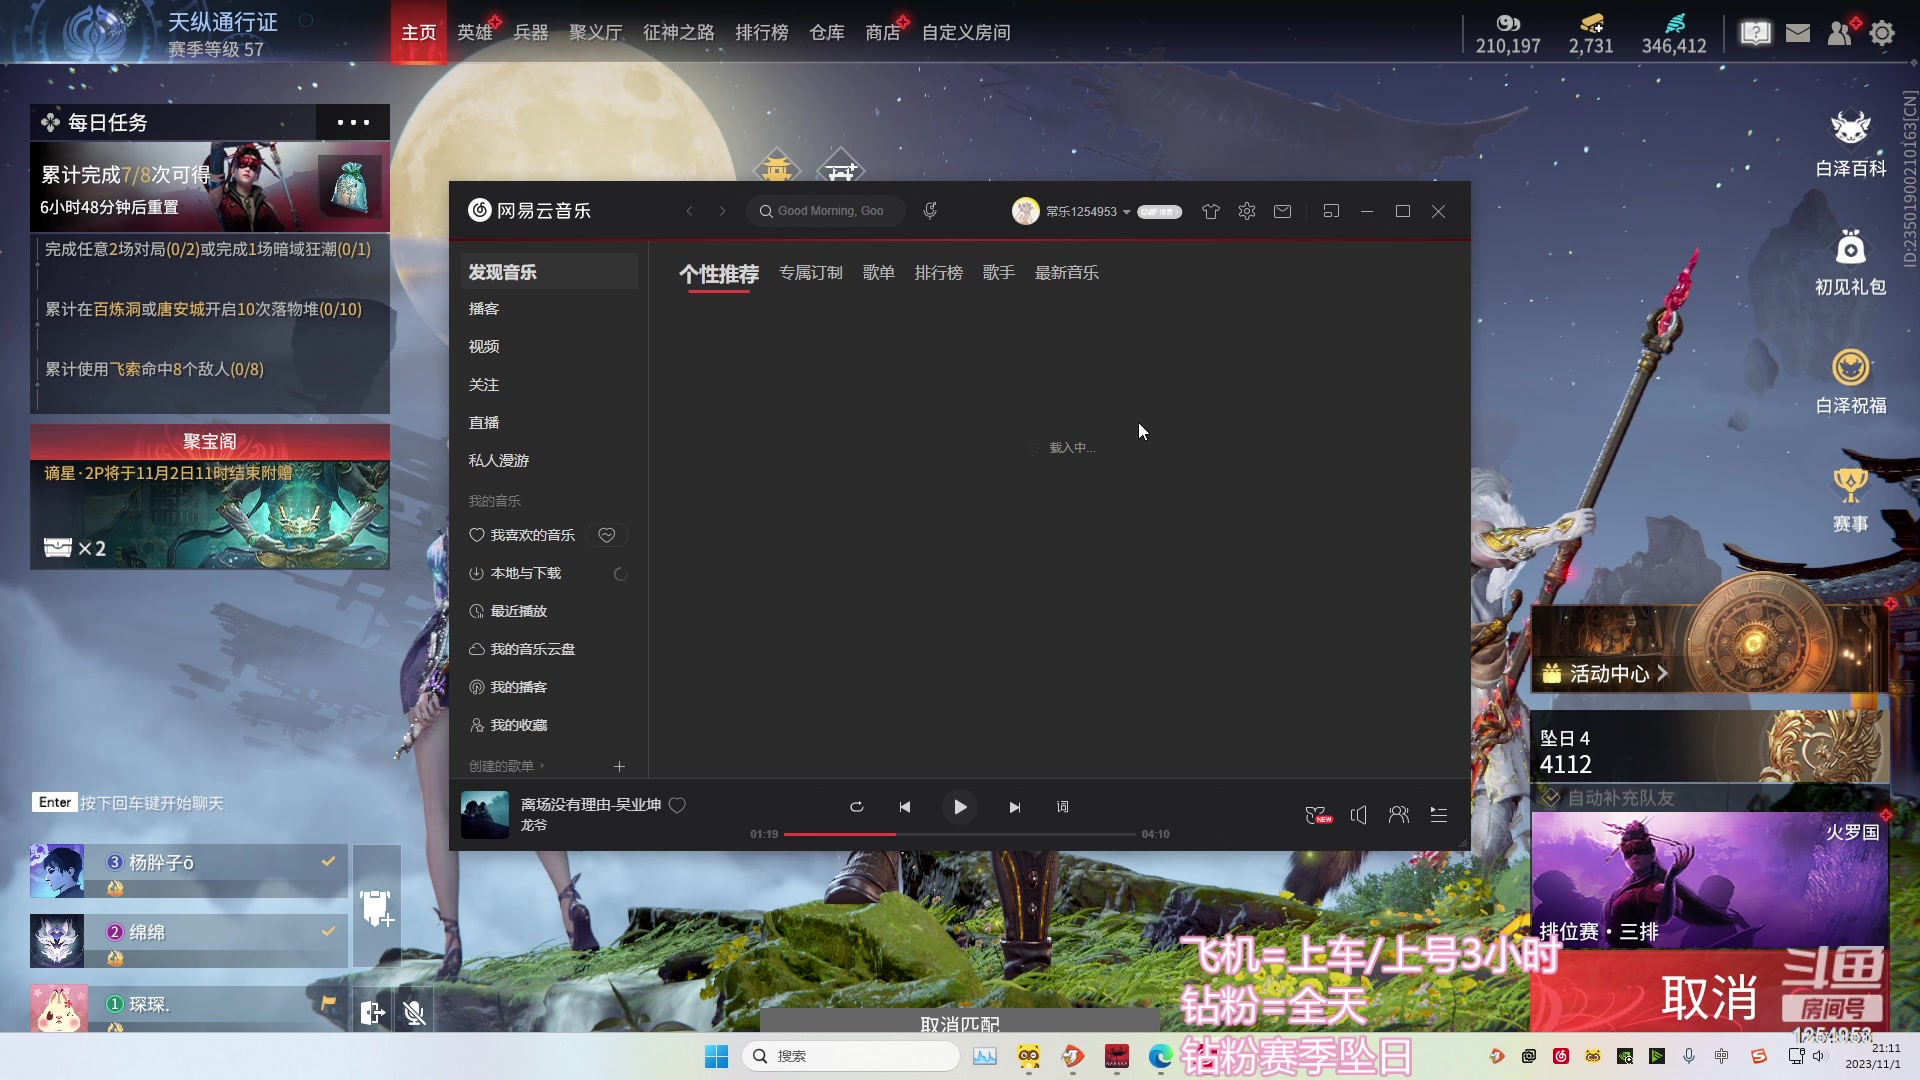Click the volume speaker icon in player bar
Viewport: 1920px width, 1080px height.
[1359, 815]
